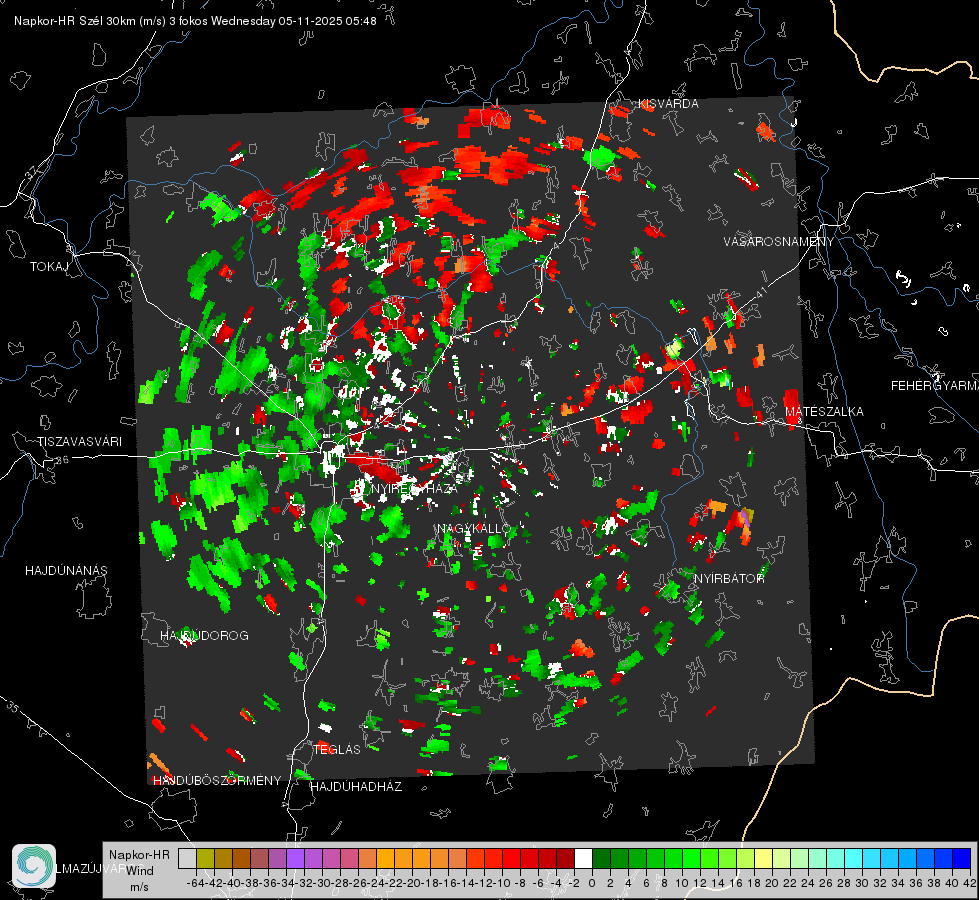Click the swirl logo beside the legend
979x900 pixels.
click(x=34, y=866)
